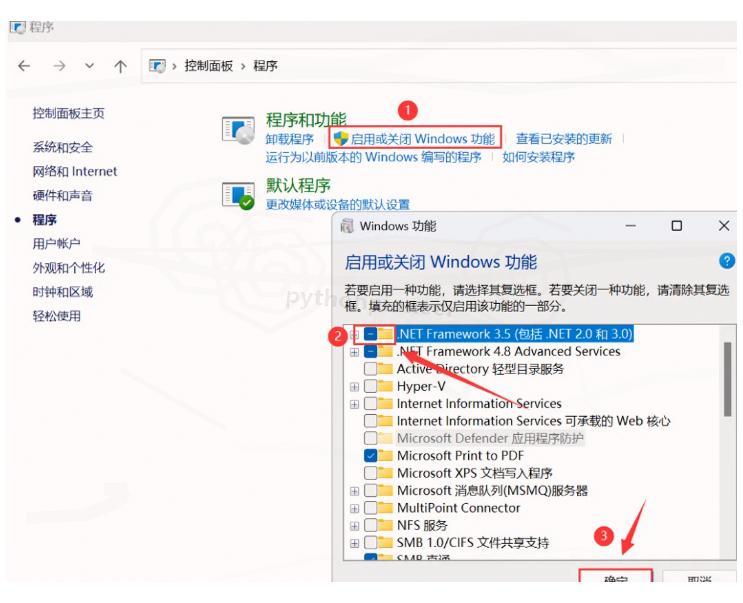Click the Windows 功能 dialog title icon

[347, 226]
